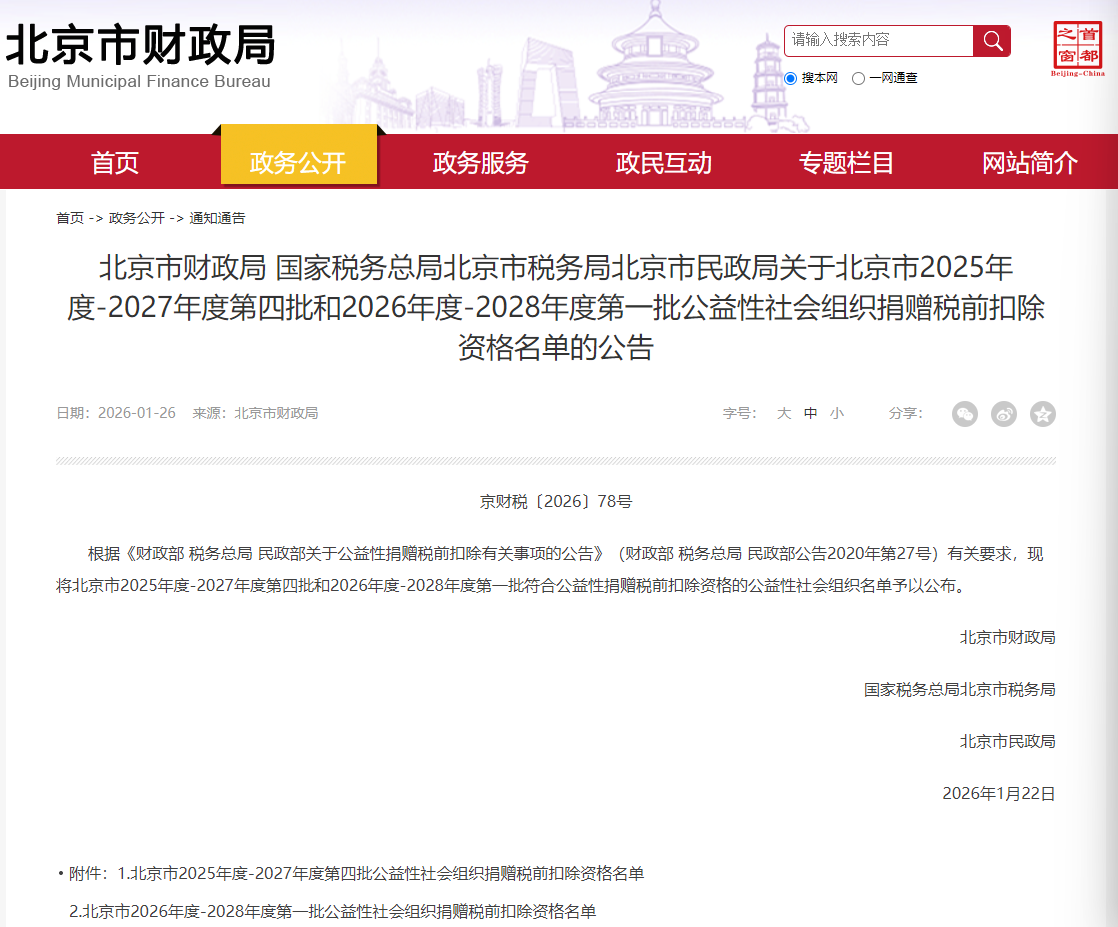Set font size to 小

point(837,413)
